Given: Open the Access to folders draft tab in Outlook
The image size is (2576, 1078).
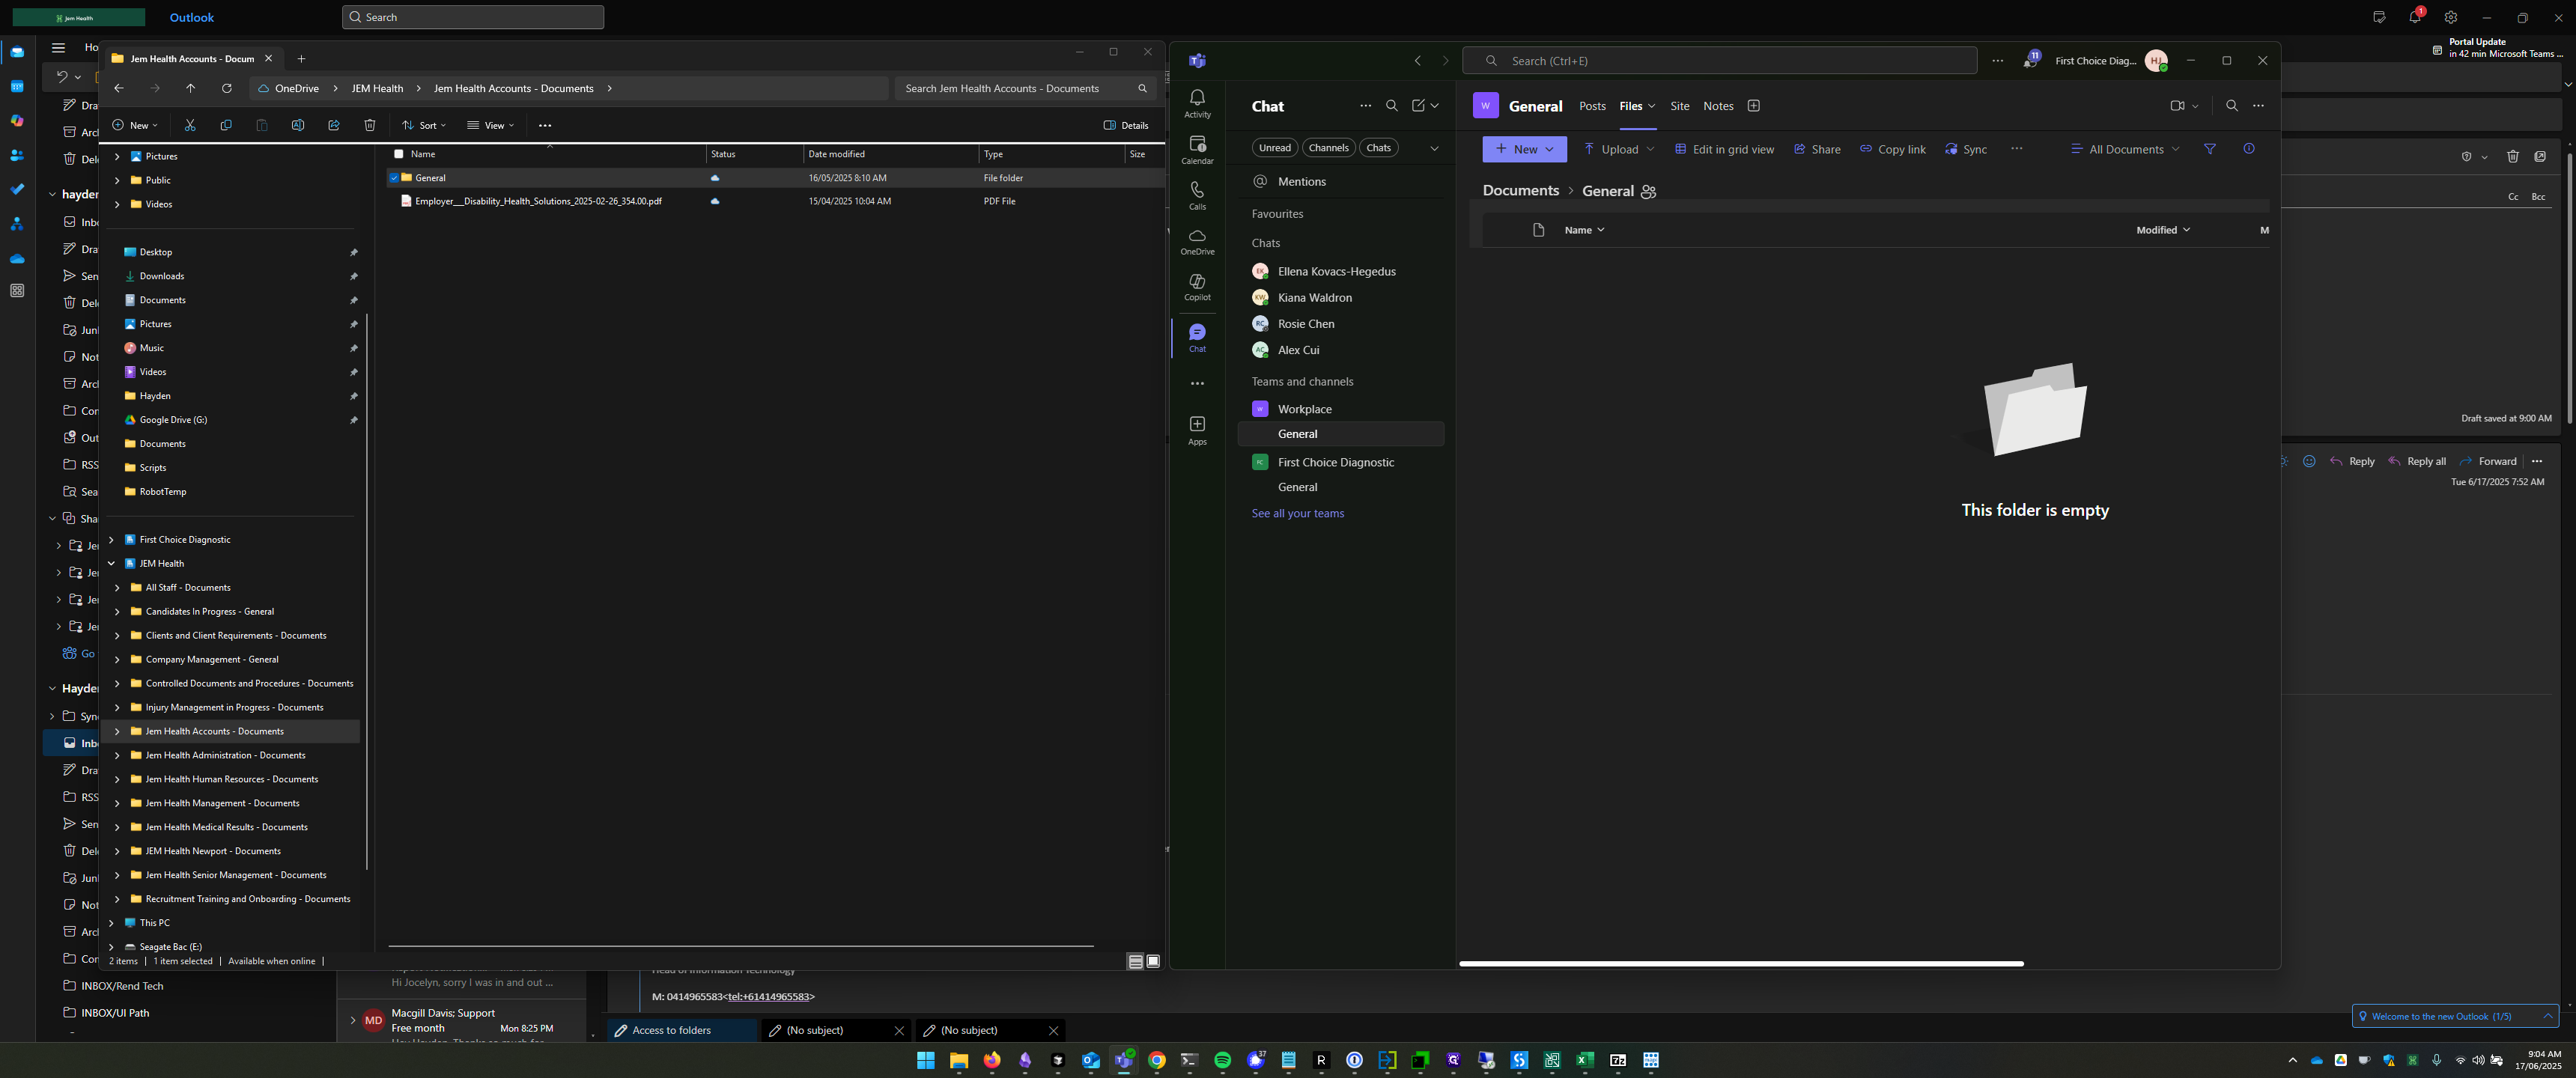Looking at the screenshot, I should point(682,1030).
